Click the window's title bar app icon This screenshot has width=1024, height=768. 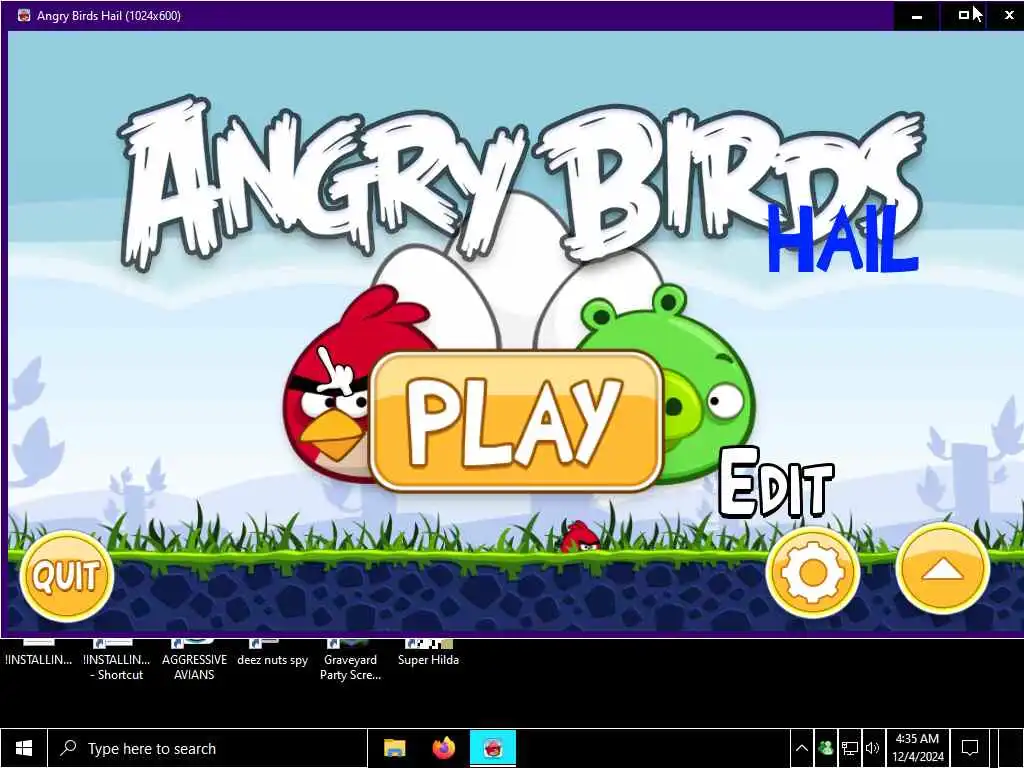(24, 16)
